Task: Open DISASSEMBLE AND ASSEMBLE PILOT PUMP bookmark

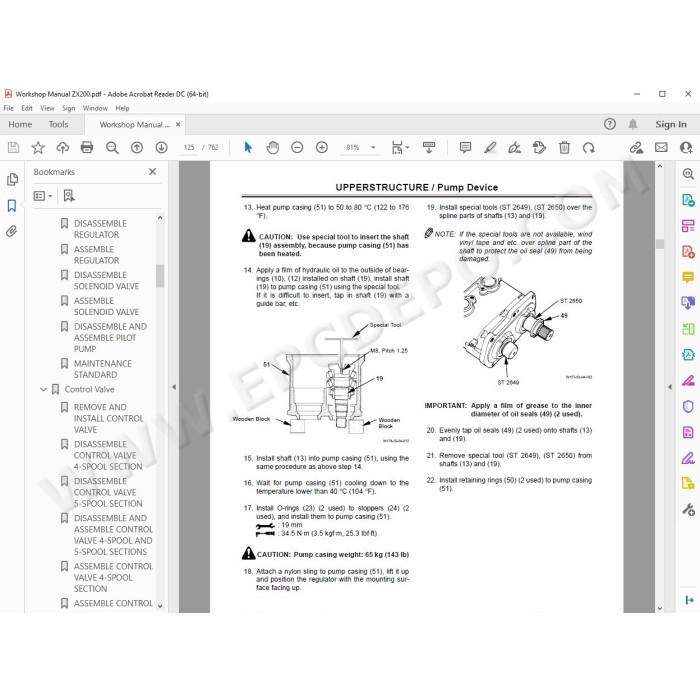Action: click(x=110, y=338)
